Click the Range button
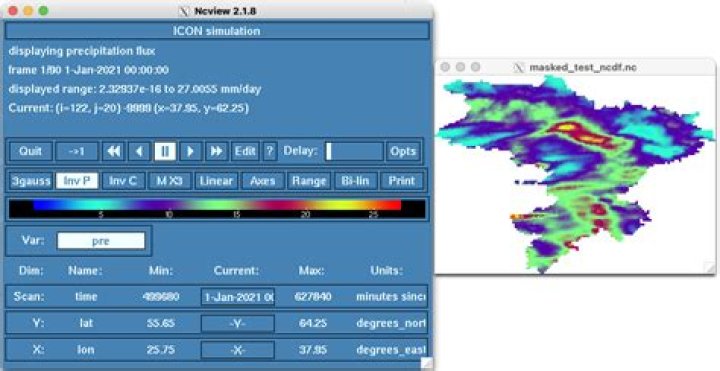 point(309,181)
